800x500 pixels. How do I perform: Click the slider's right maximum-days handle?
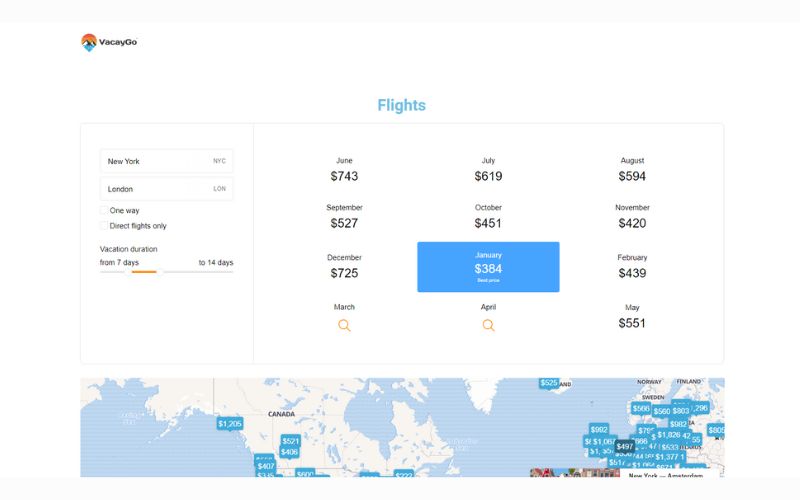click(160, 272)
